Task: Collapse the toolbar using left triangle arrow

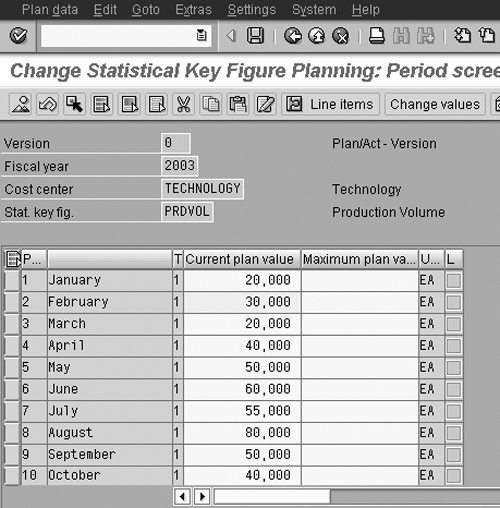Action: 231,35
